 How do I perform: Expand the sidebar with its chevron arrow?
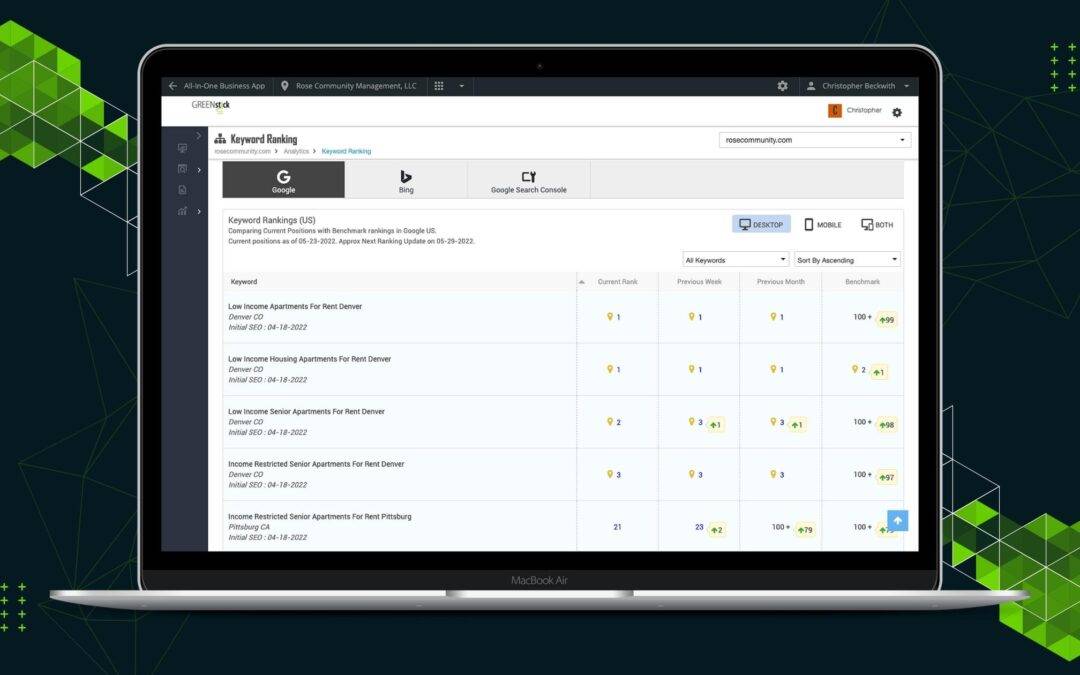(x=198, y=135)
